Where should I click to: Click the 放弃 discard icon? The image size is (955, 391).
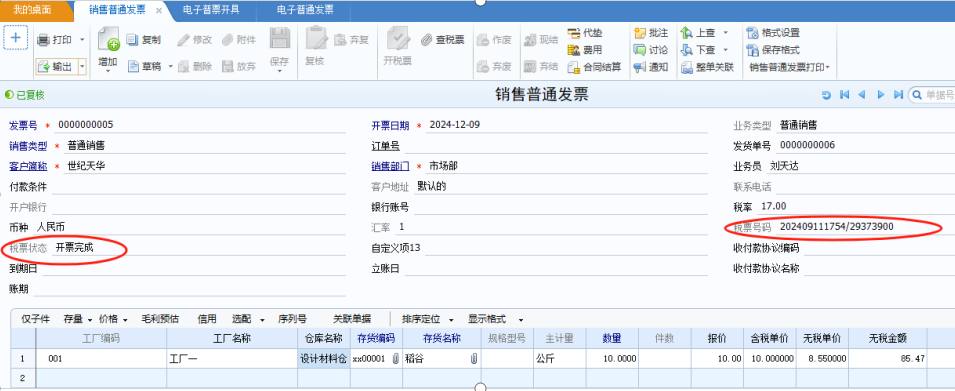click(x=227, y=67)
